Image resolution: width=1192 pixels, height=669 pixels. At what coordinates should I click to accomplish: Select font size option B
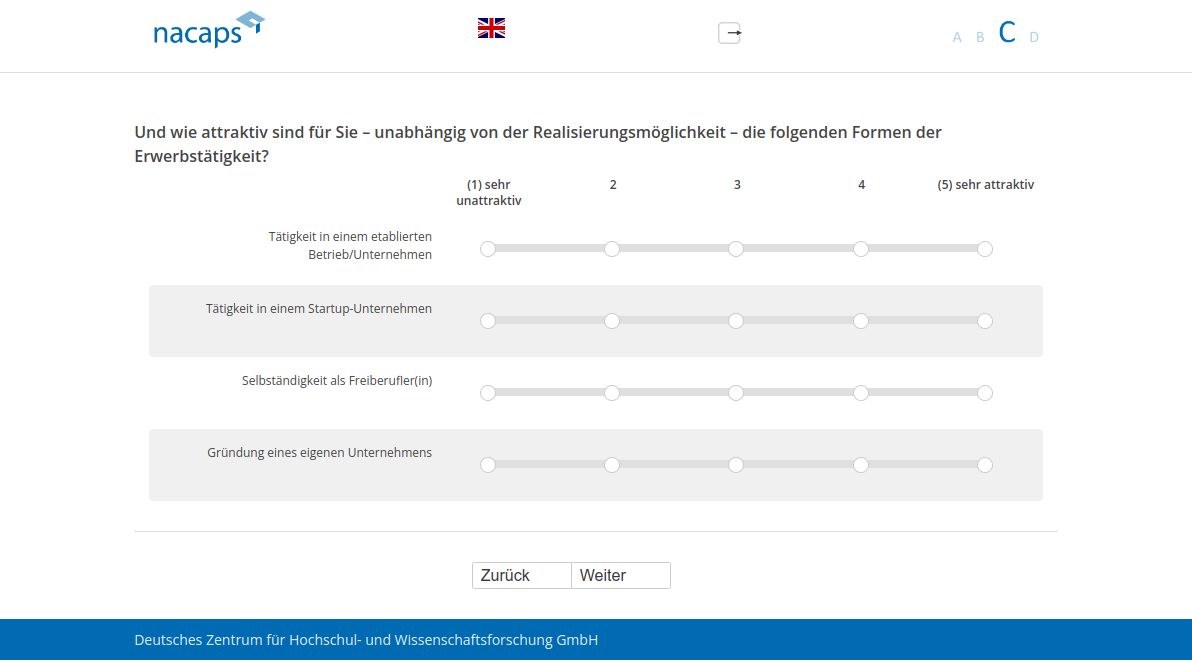pos(980,37)
